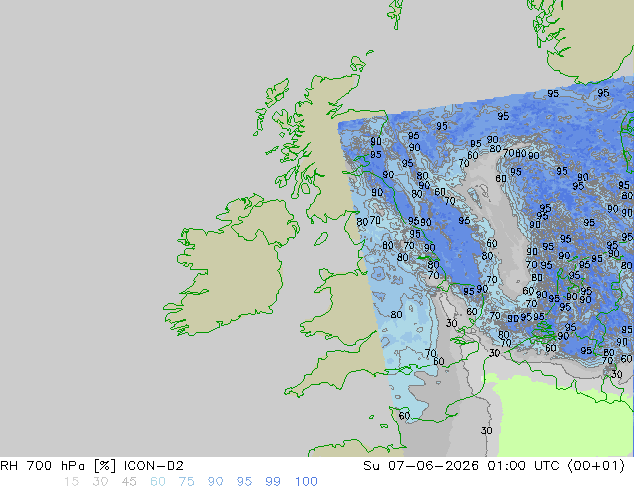Pick the legend value 75
The image size is (634, 490).
pyautogui.click(x=186, y=482)
